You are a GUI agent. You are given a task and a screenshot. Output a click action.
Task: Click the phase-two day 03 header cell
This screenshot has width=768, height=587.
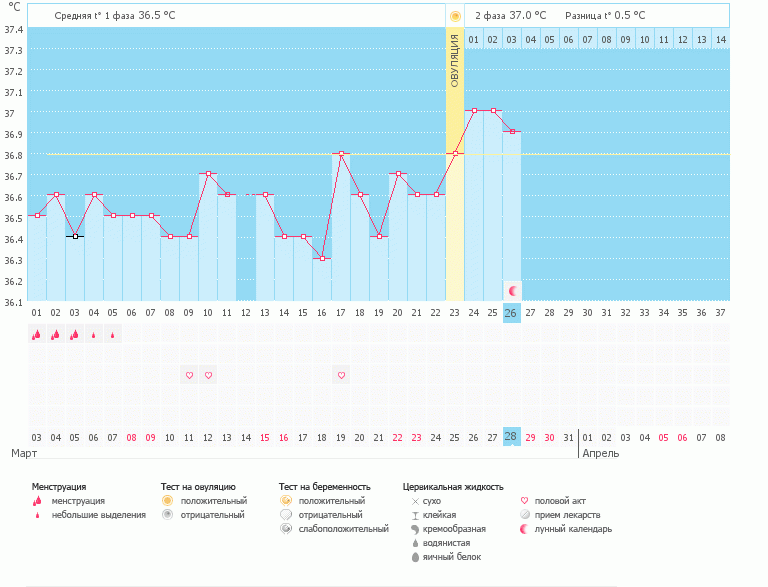511,39
